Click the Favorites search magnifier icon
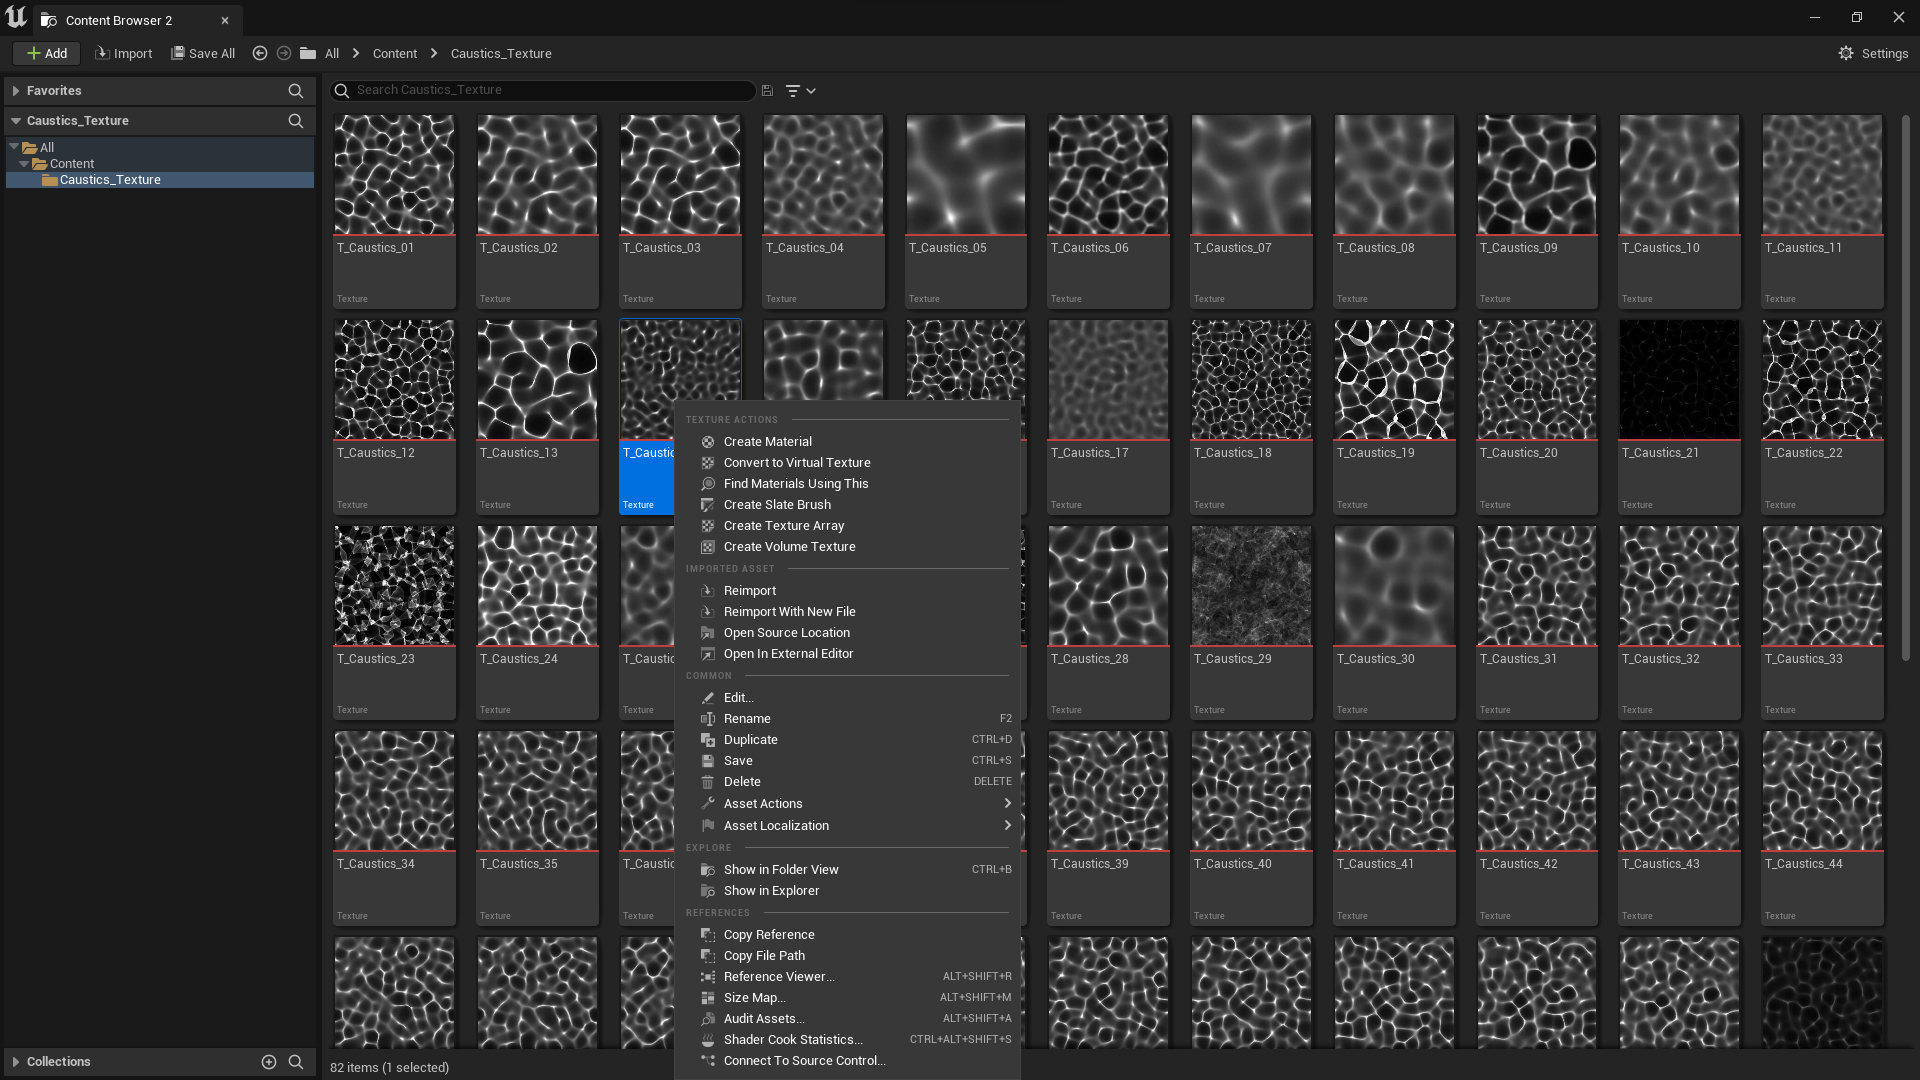This screenshot has width=1920, height=1080. coord(296,91)
